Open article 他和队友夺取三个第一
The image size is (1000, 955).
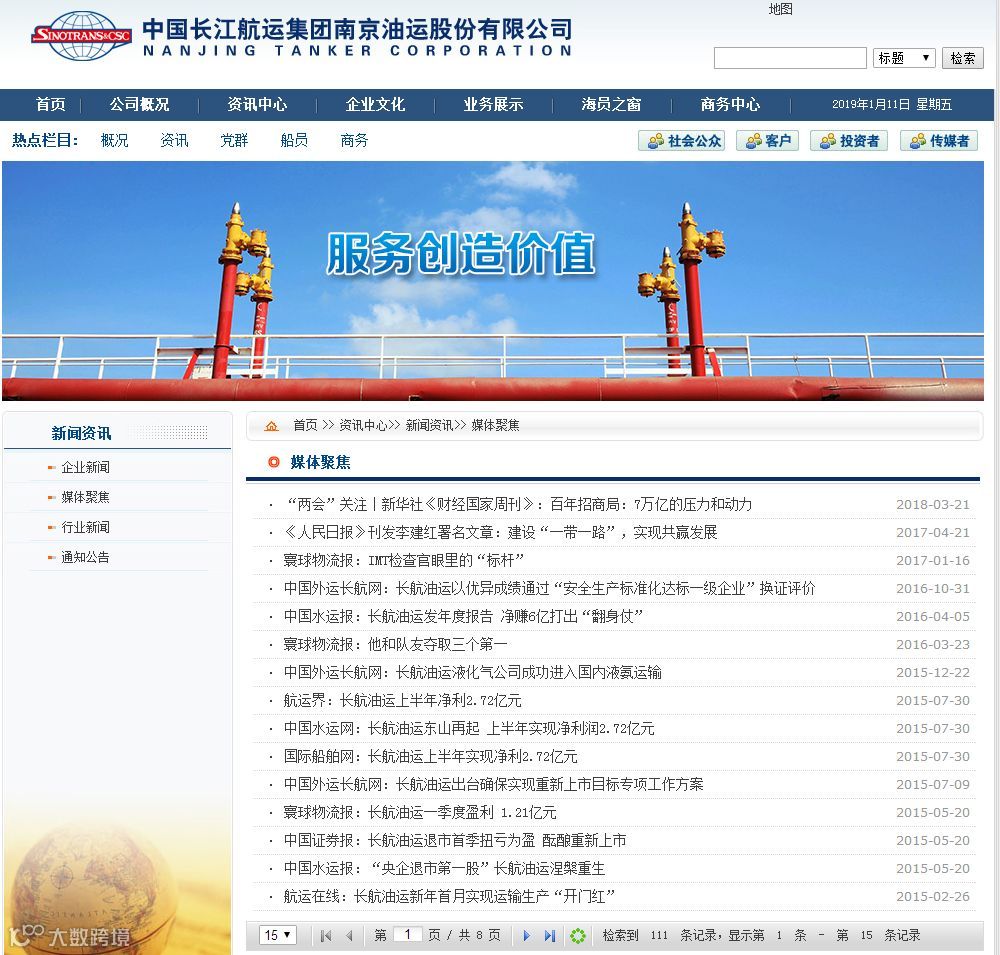point(395,645)
